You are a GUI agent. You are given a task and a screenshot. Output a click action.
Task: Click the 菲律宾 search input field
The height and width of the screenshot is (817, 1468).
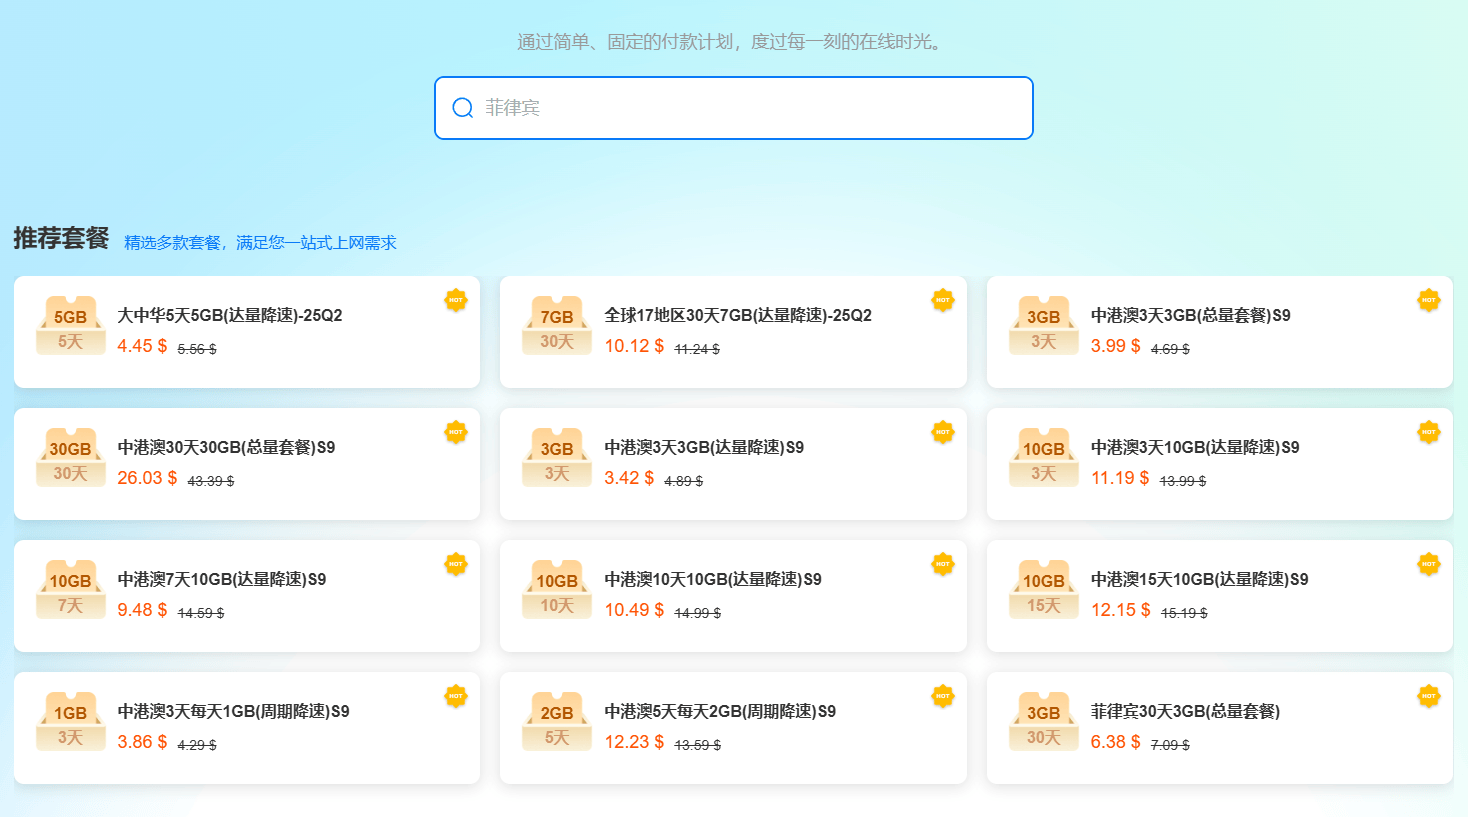click(750, 108)
